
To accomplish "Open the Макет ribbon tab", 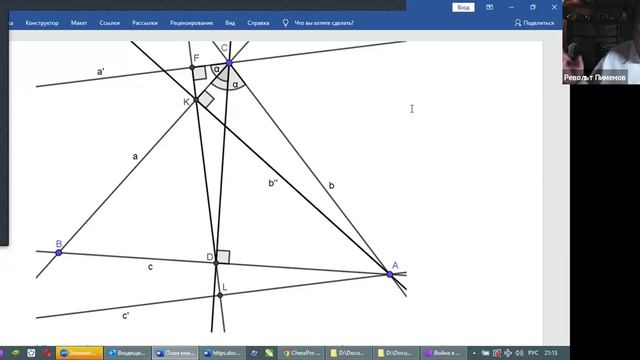I will 79,23.
